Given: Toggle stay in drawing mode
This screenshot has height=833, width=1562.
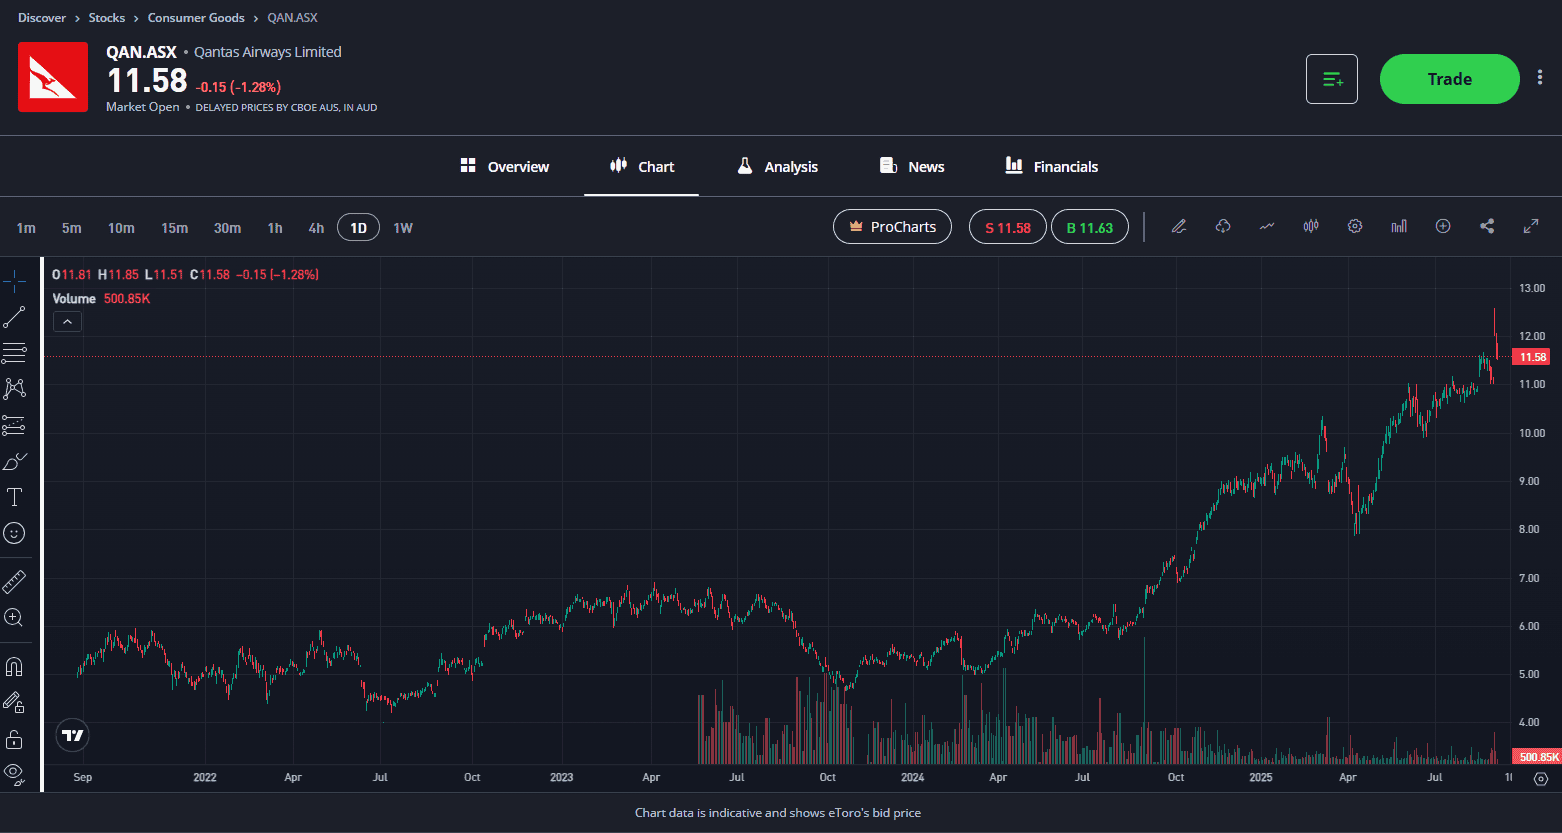Looking at the screenshot, I should (x=14, y=702).
